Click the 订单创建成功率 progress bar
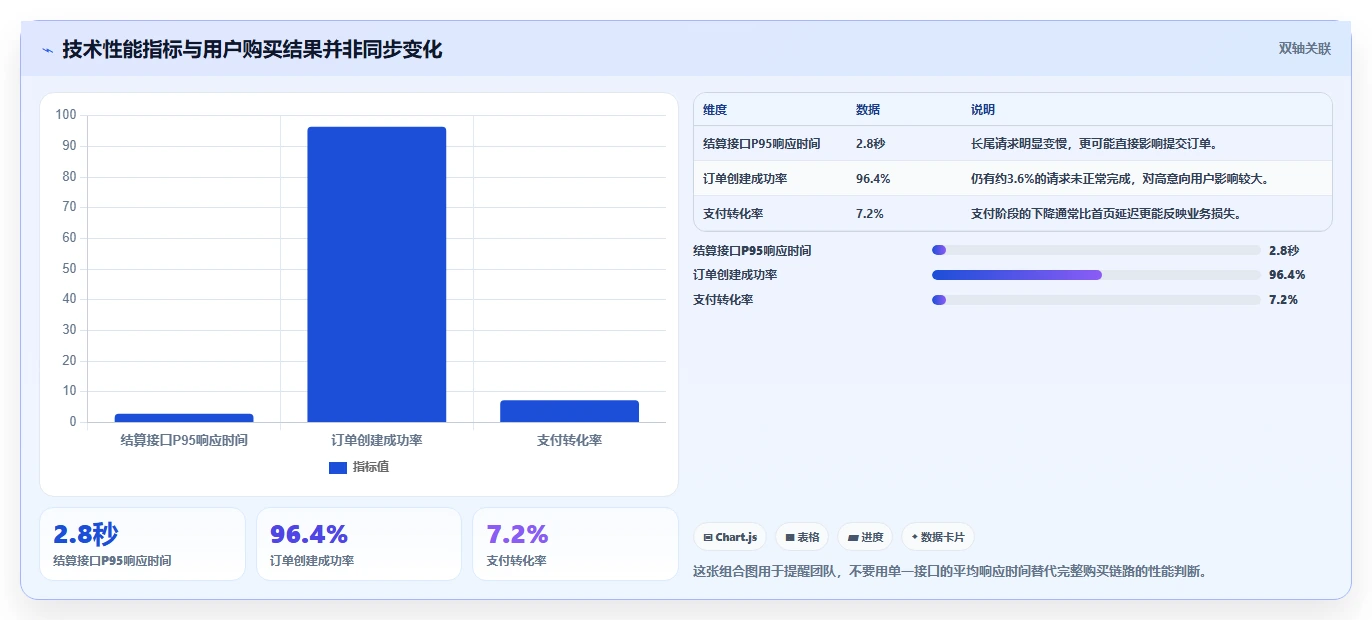Screen dimensions: 1372x620 1095,275
